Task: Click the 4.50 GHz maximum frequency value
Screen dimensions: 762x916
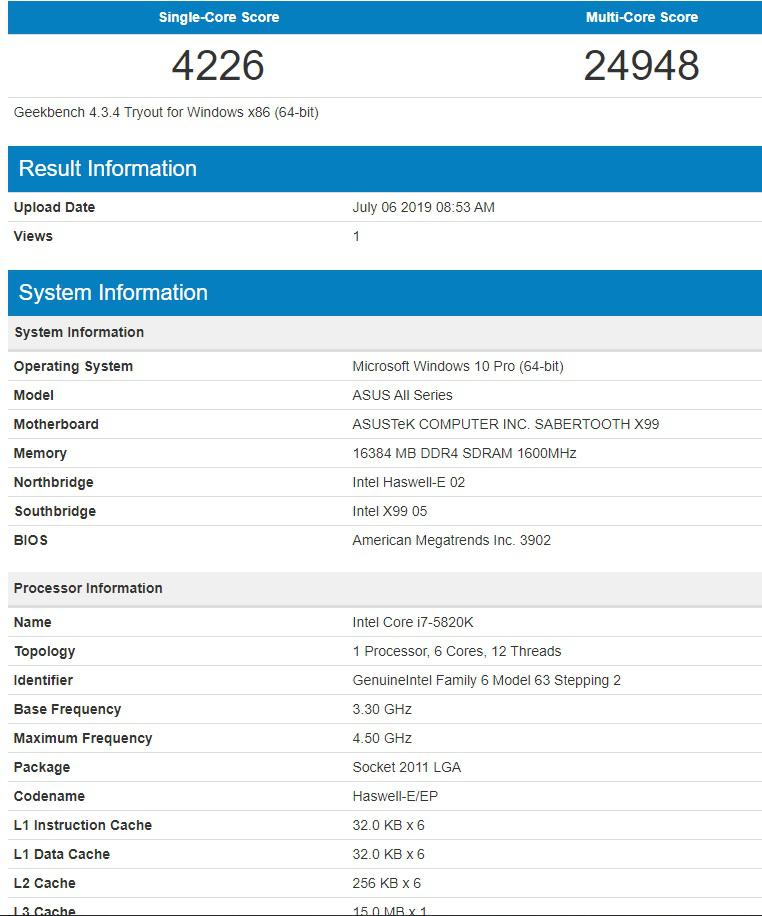Action: (382, 738)
